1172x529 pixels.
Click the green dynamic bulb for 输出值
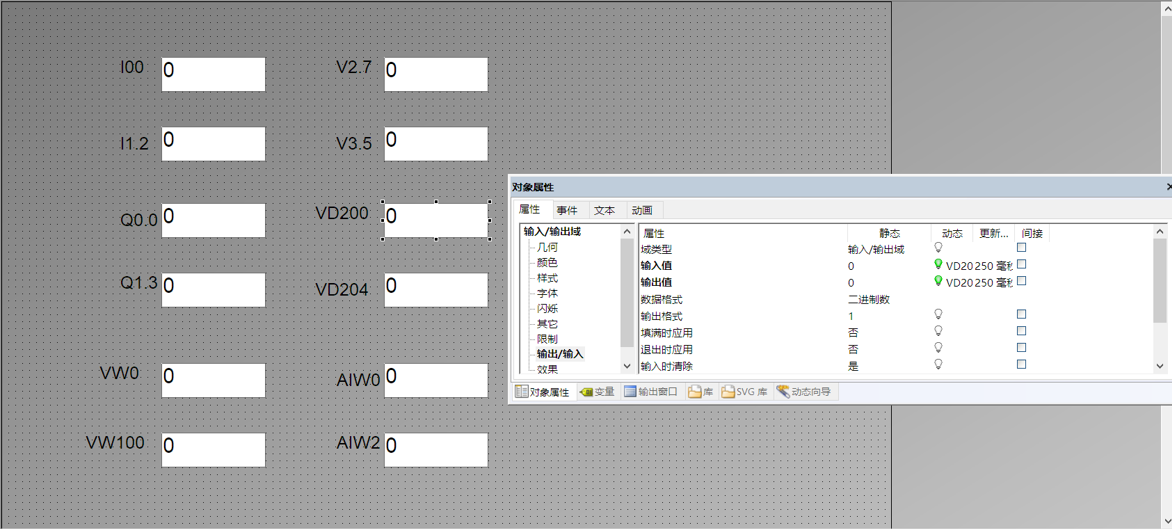point(938,282)
